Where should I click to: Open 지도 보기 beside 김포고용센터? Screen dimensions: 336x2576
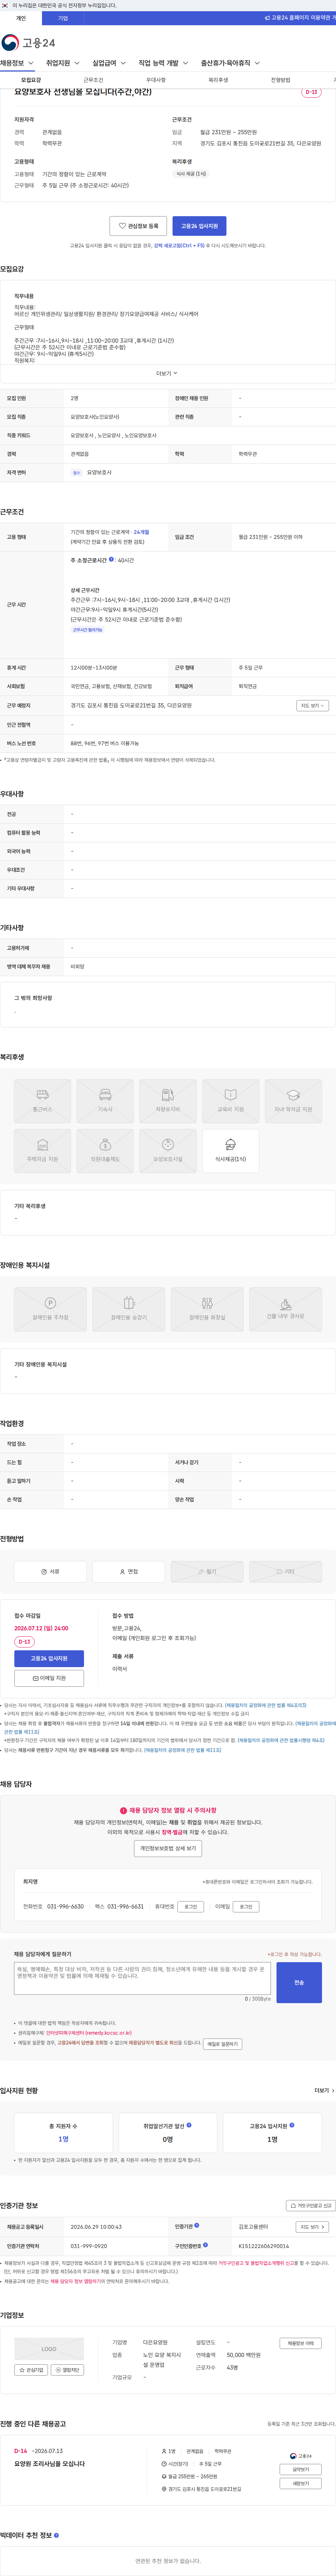point(312,2227)
